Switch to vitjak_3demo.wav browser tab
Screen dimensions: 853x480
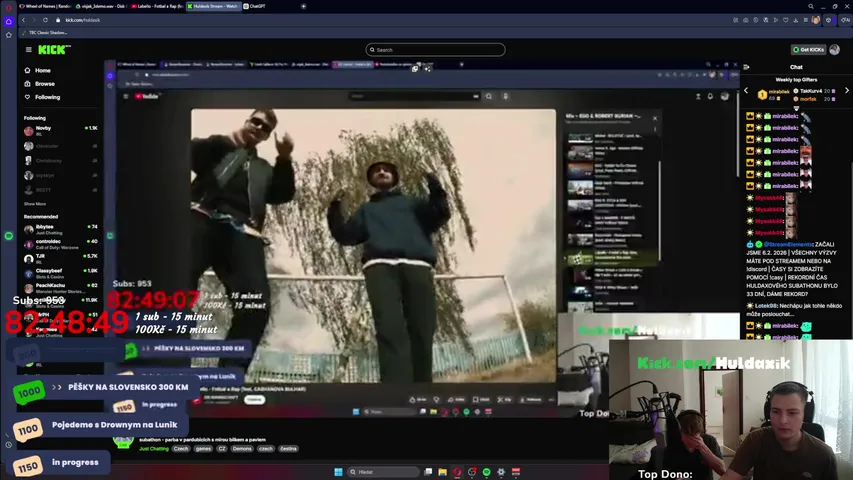pyautogui.click(x=101, y=6)
